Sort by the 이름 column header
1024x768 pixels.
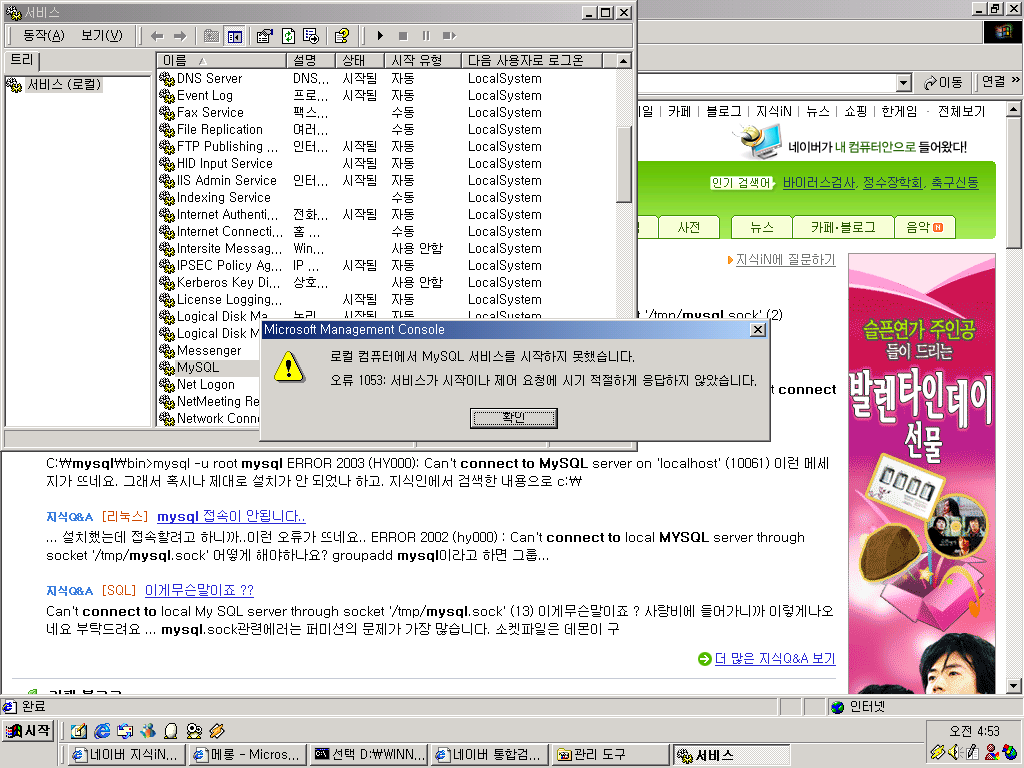click(221, 60)
